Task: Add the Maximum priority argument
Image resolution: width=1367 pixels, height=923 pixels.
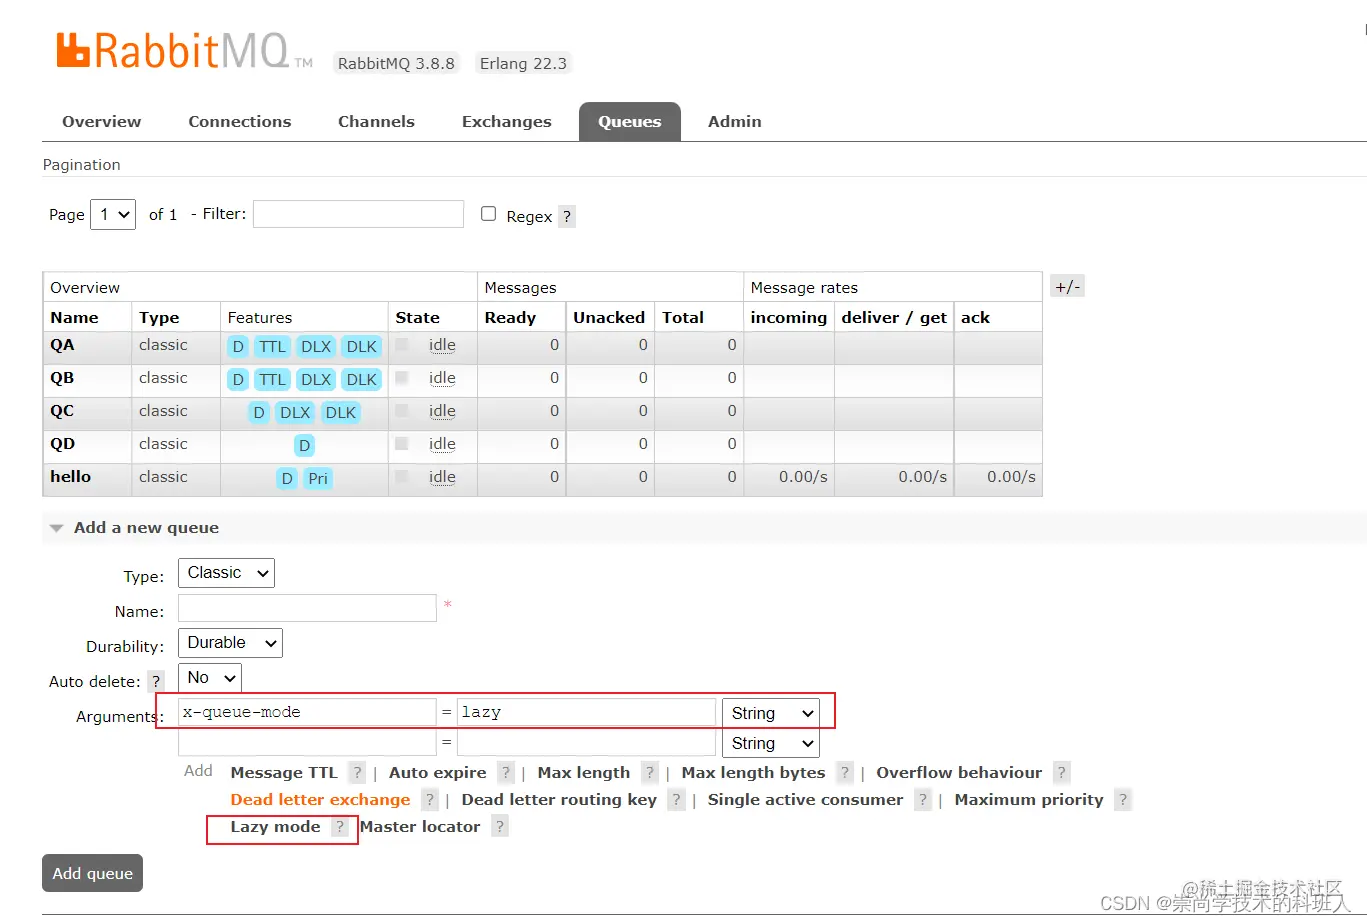Action: point(1029,799)
